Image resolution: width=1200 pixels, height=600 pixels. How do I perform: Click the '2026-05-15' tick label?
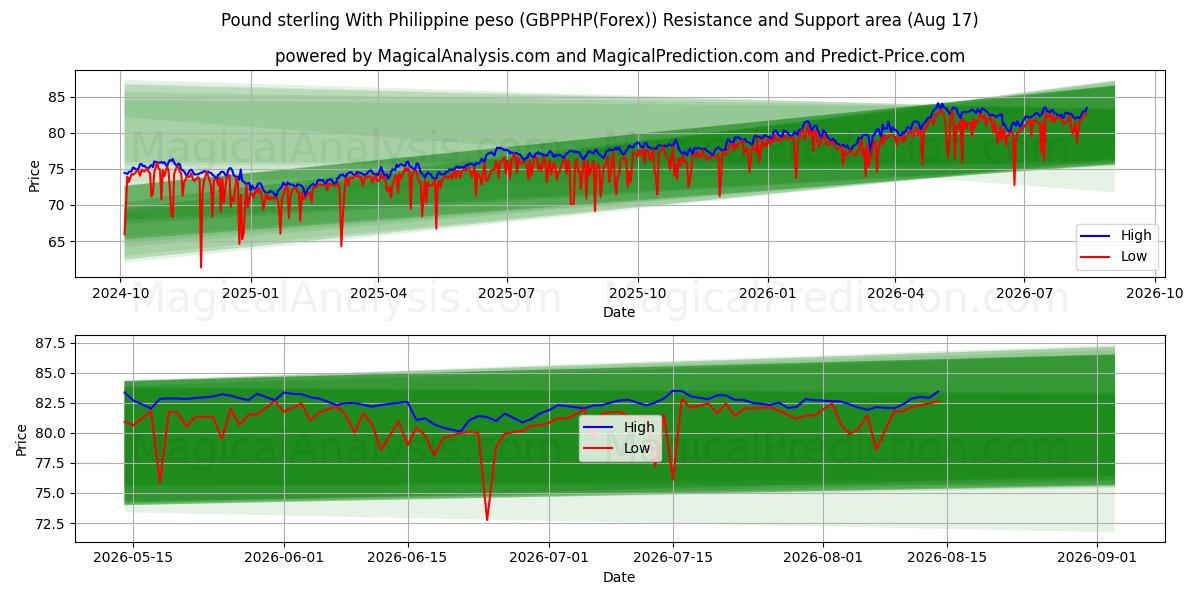(x=134, y=559)
